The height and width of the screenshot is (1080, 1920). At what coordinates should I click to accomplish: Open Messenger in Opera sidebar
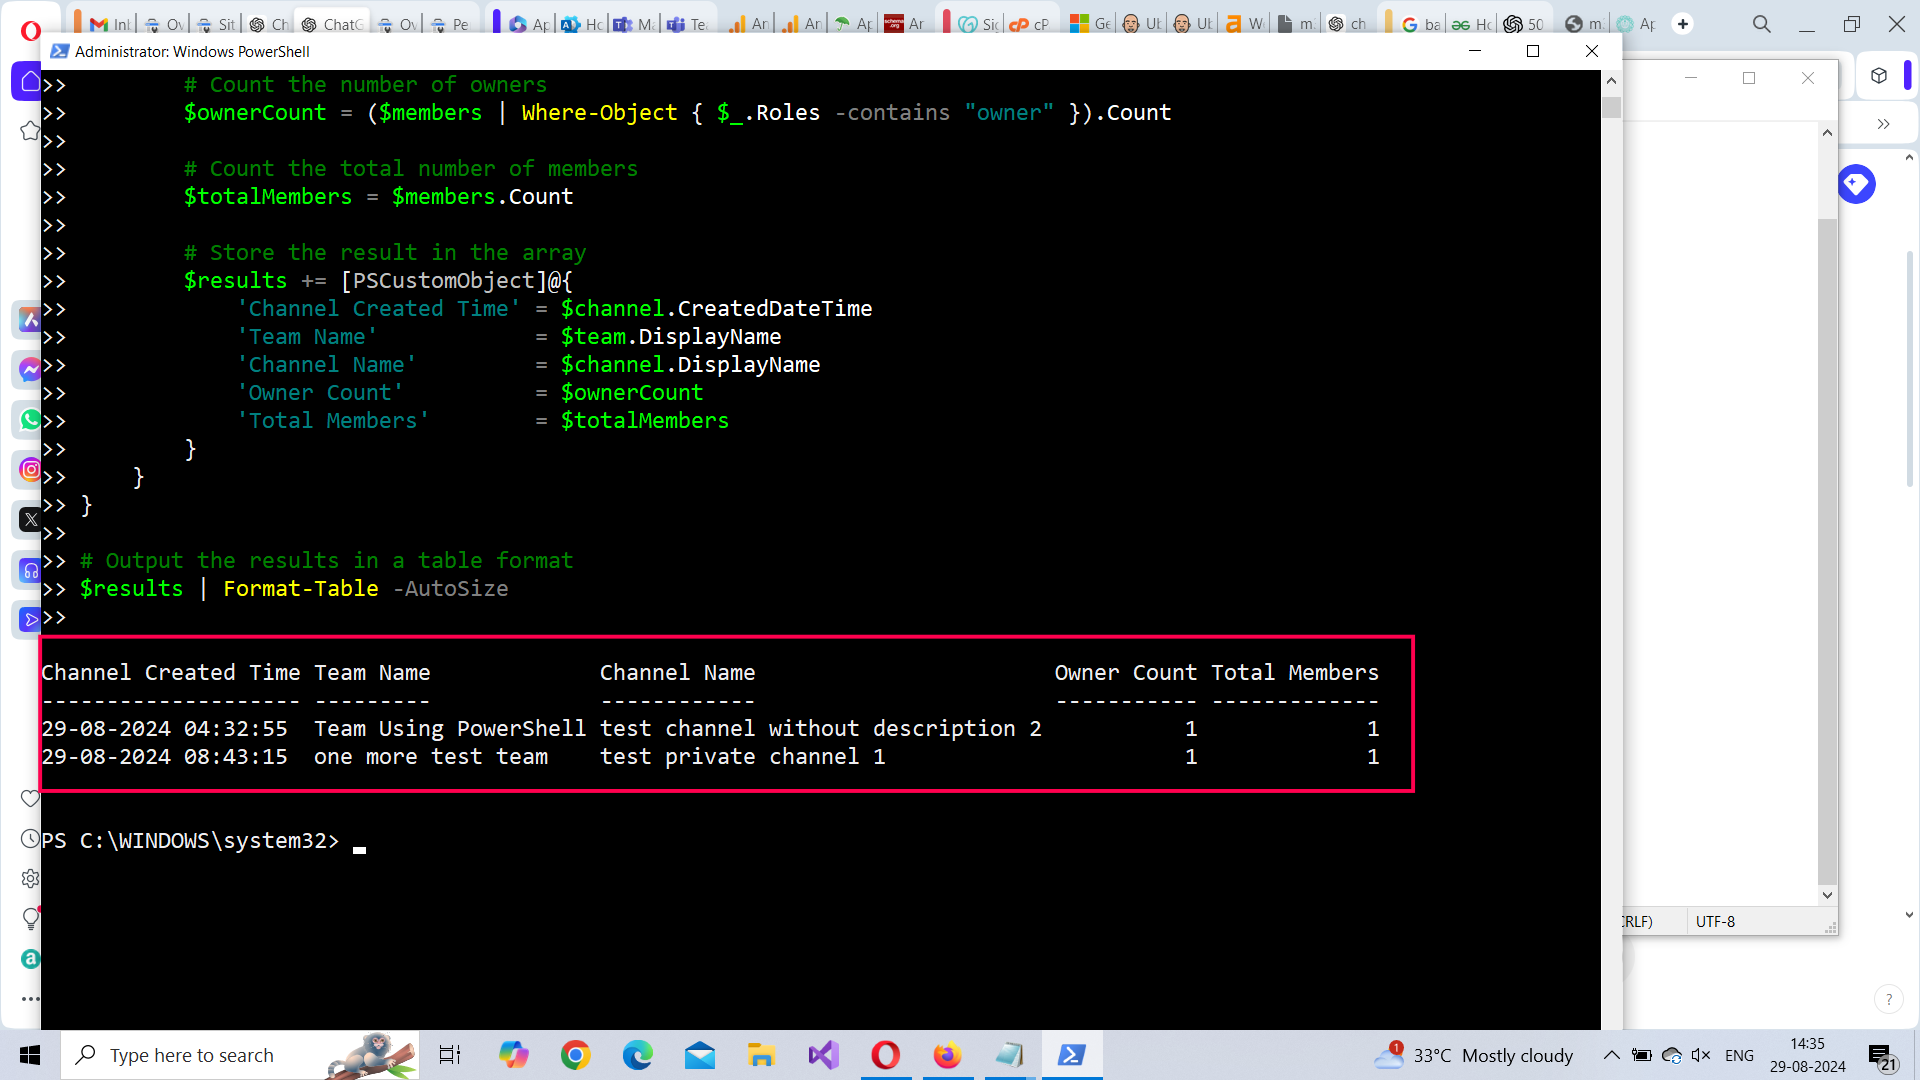(x=30, y=369)
